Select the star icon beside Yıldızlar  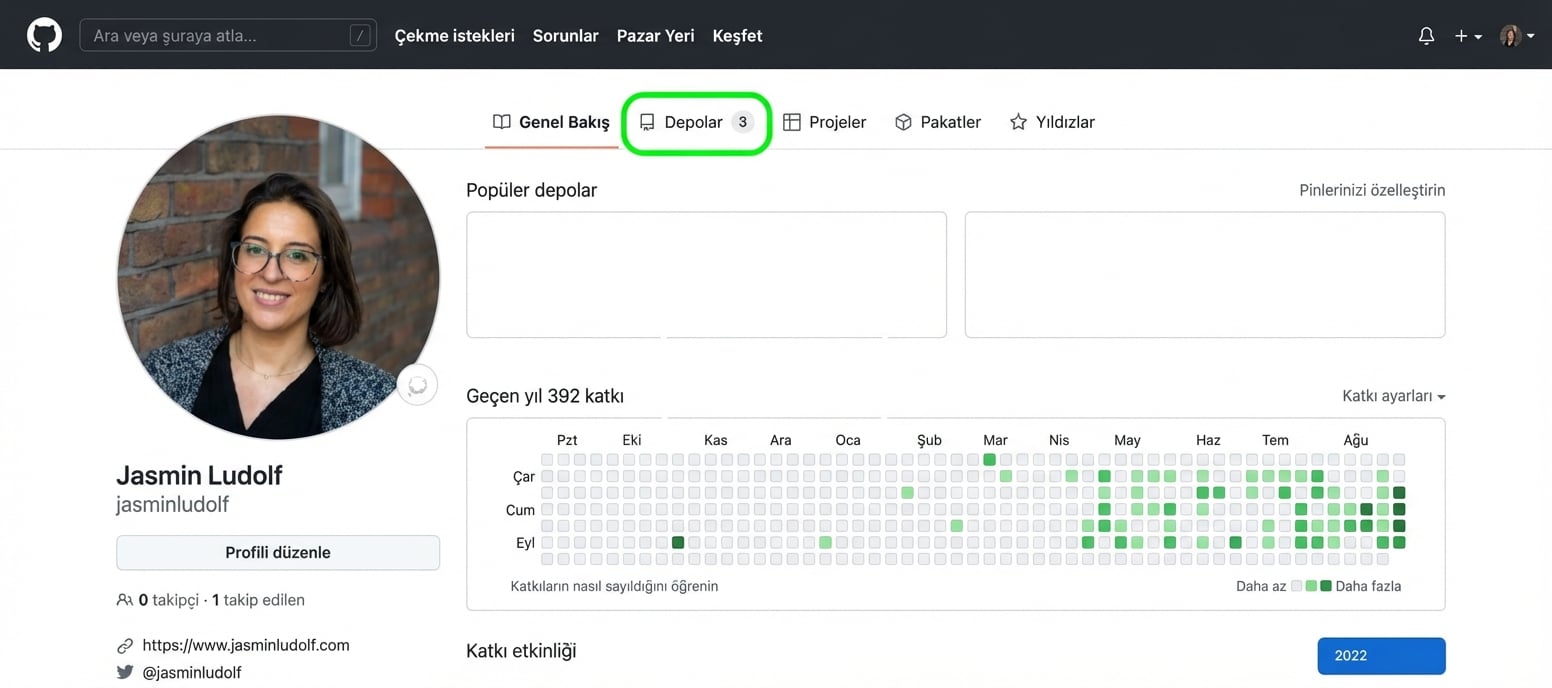coord(1017,121)
